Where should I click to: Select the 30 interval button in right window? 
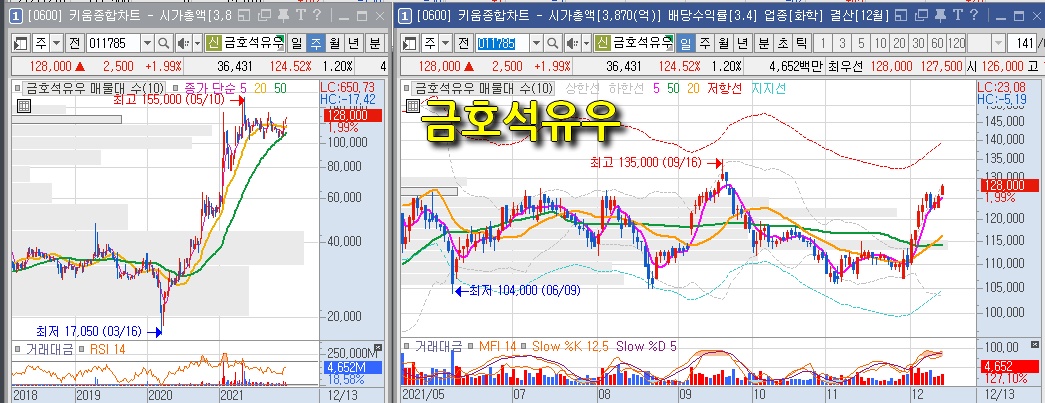click(918, 44)
